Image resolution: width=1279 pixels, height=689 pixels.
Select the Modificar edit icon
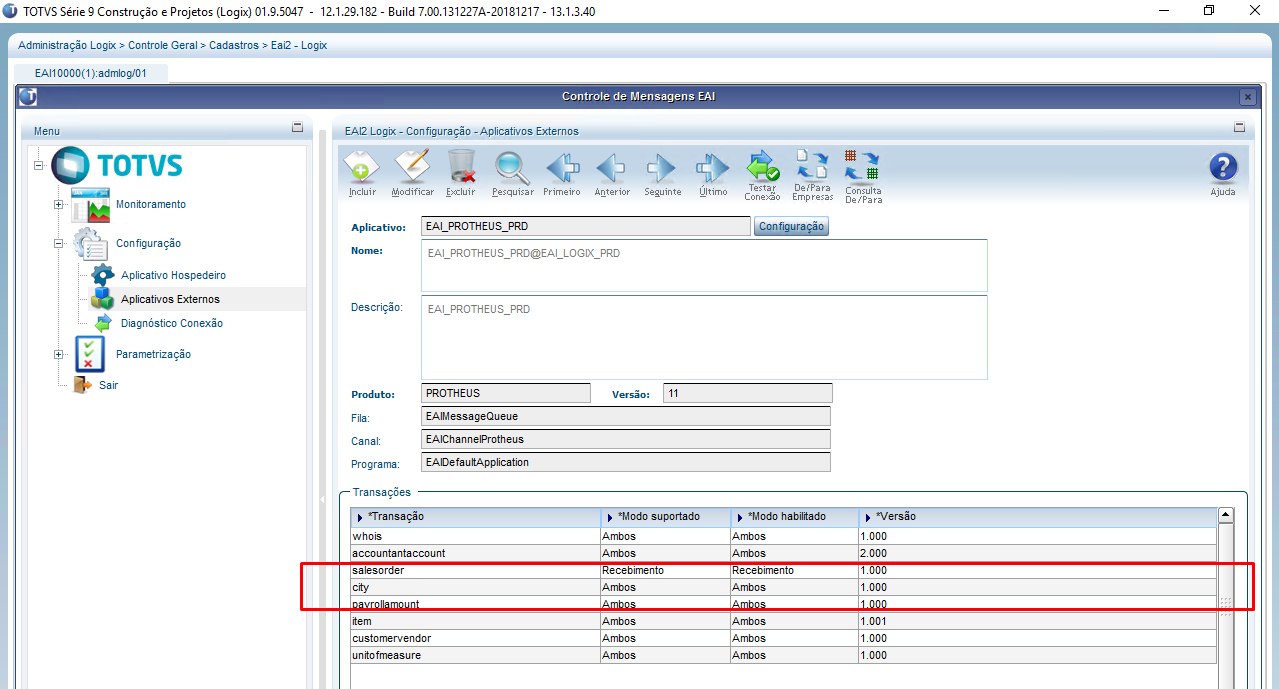(412, 173)
